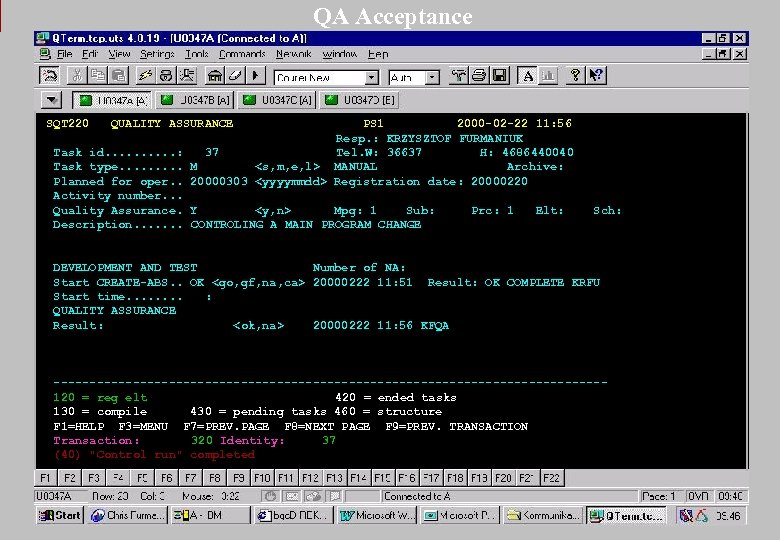Click the floppy disk save icon

(499, 76)
